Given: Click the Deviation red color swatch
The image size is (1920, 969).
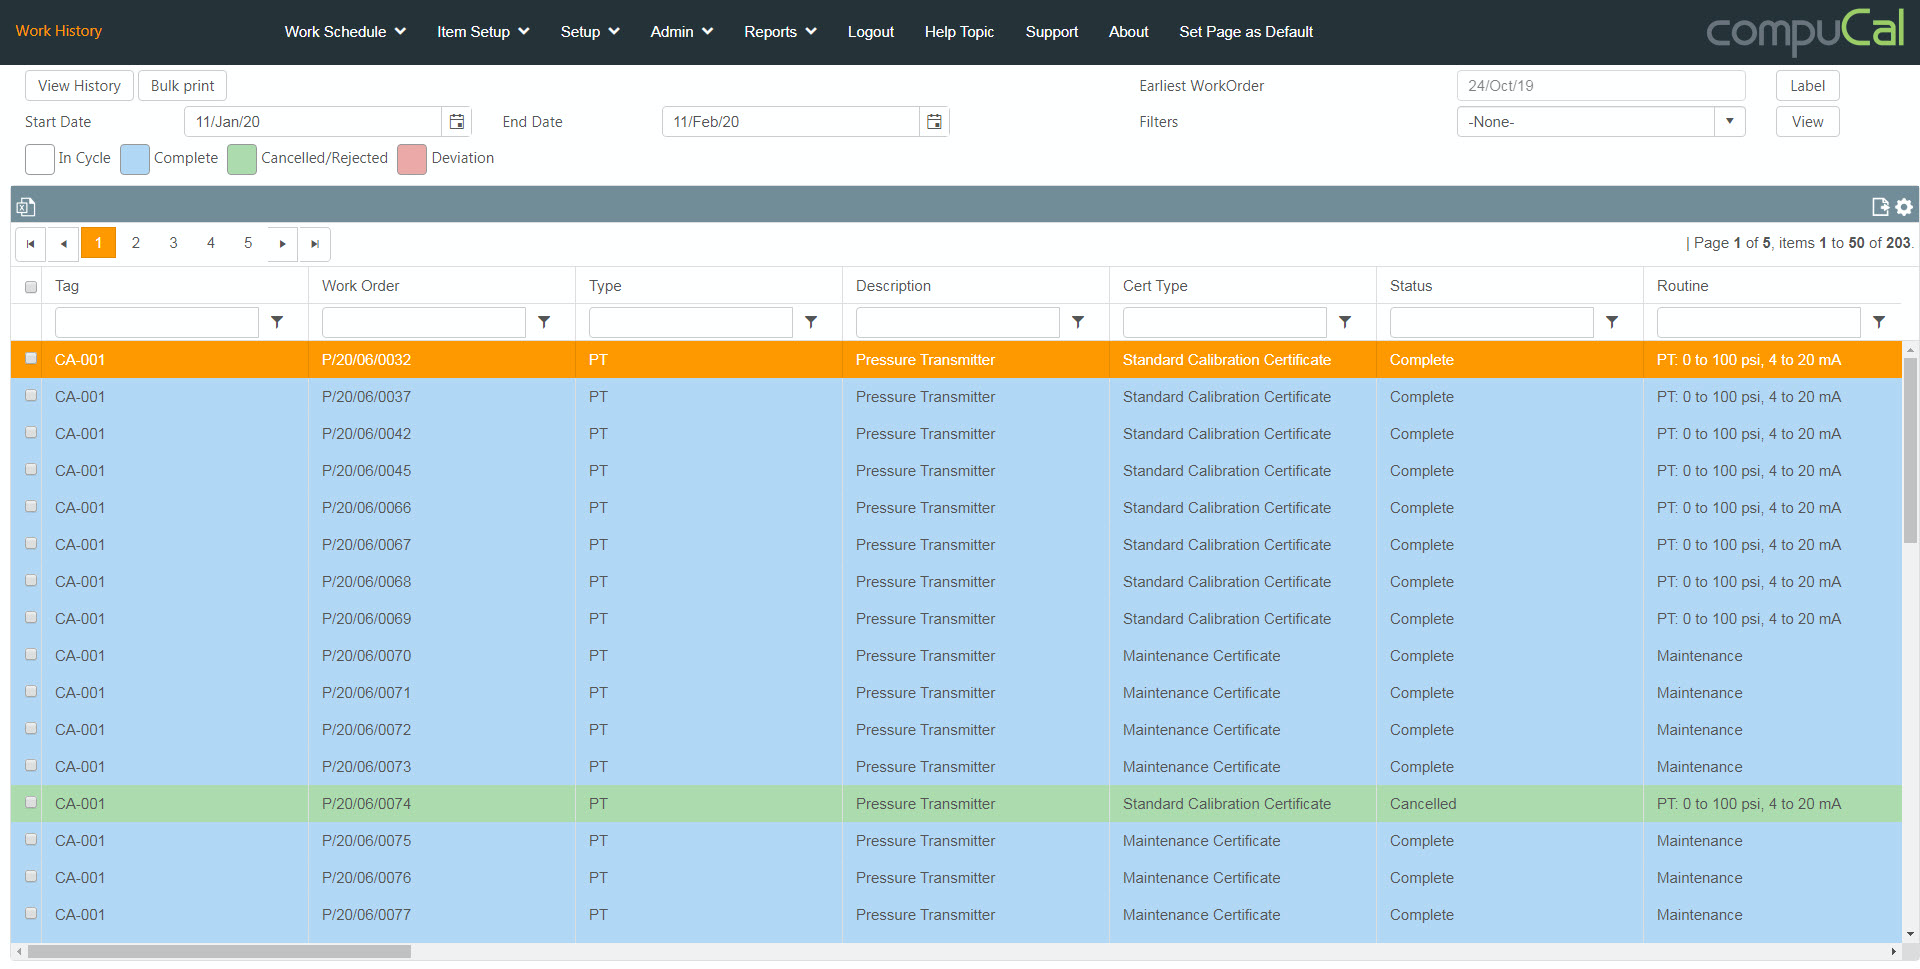Looking at the screenshot, I should click(412, 159).
